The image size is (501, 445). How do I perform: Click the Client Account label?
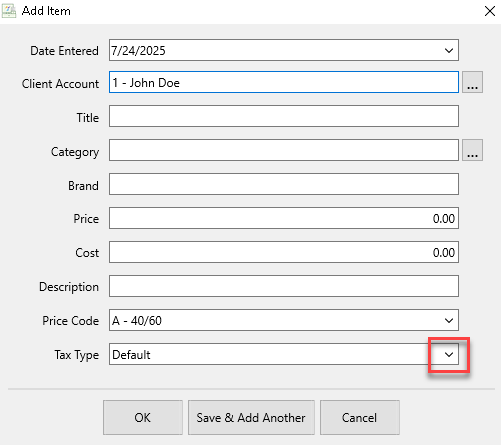click(60, 84)
